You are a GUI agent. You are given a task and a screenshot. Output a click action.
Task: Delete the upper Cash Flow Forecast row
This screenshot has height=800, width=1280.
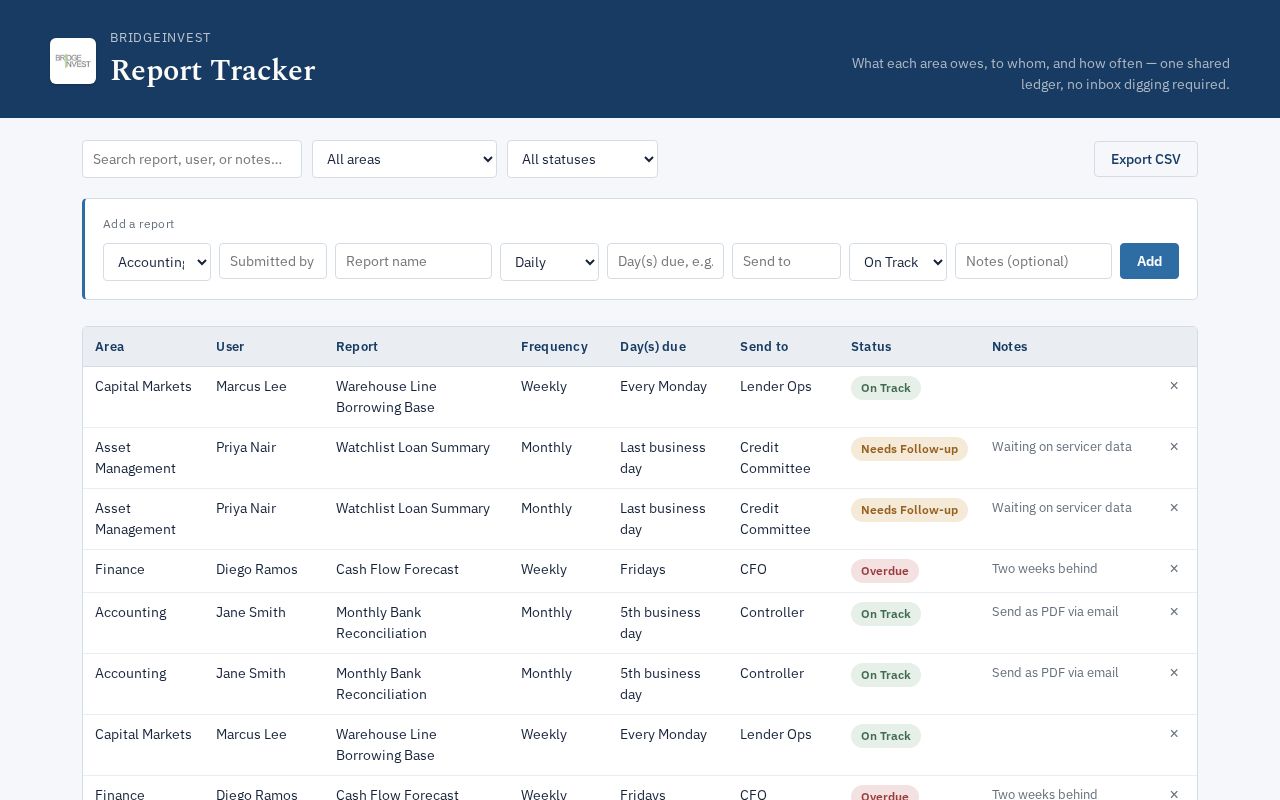pyautogui.click(x=1174, y=569)
